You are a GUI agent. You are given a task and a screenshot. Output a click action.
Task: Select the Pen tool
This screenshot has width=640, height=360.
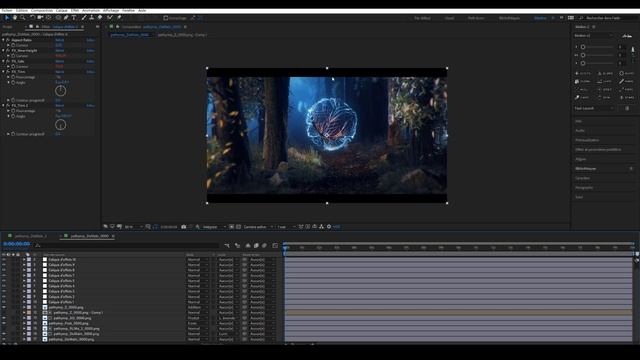pyautogui.click(x=66, y=18)
